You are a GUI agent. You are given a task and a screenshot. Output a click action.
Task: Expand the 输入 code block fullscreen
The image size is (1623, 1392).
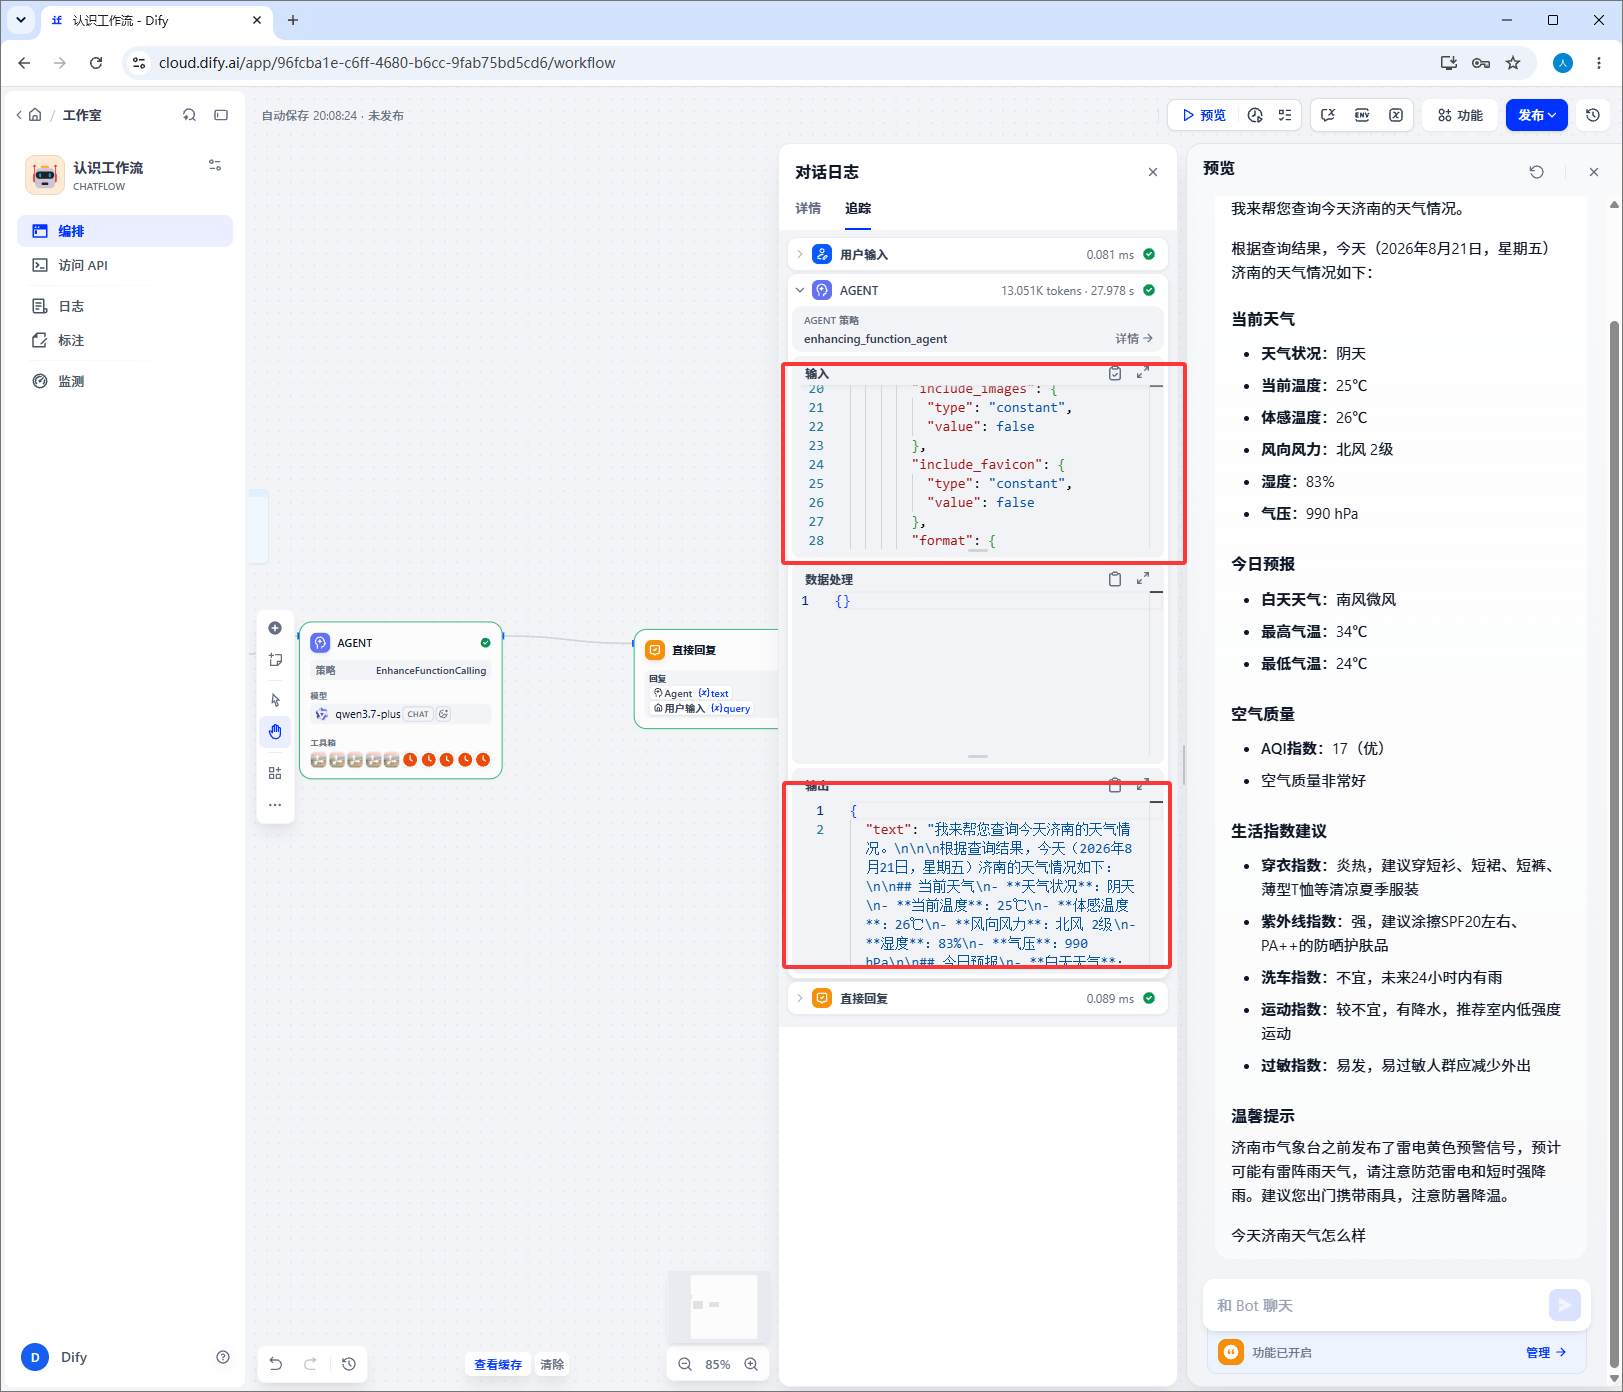[1143, 373]
